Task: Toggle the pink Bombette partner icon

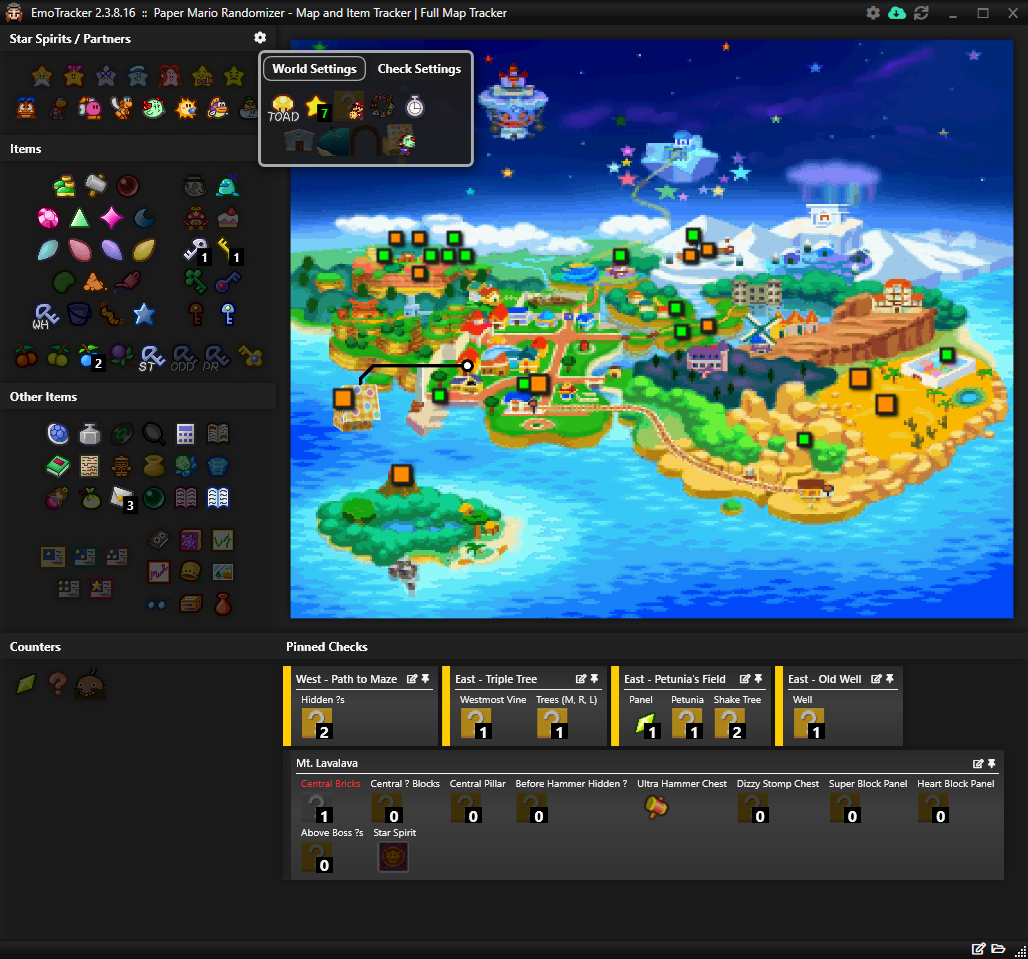Action: pyautogui.click(x=90, y=108)
